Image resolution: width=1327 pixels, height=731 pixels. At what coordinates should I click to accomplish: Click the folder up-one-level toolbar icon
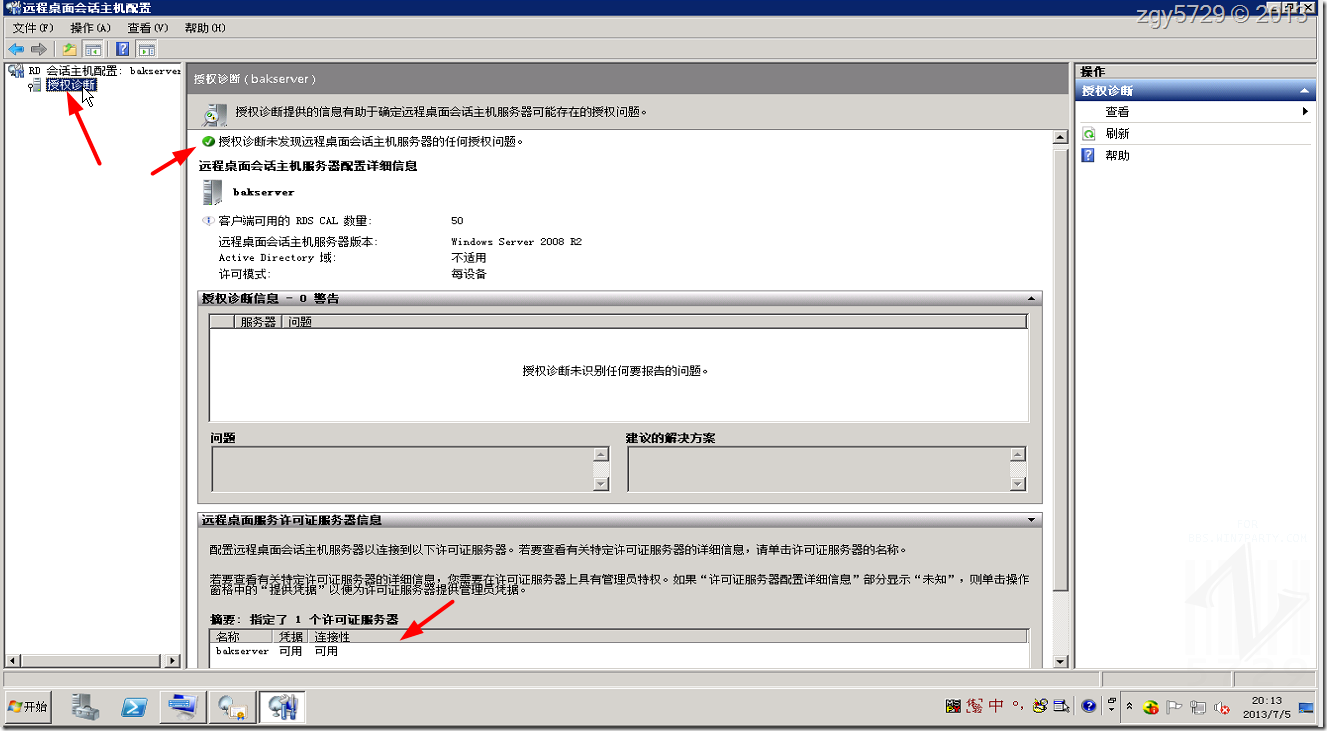70,49
